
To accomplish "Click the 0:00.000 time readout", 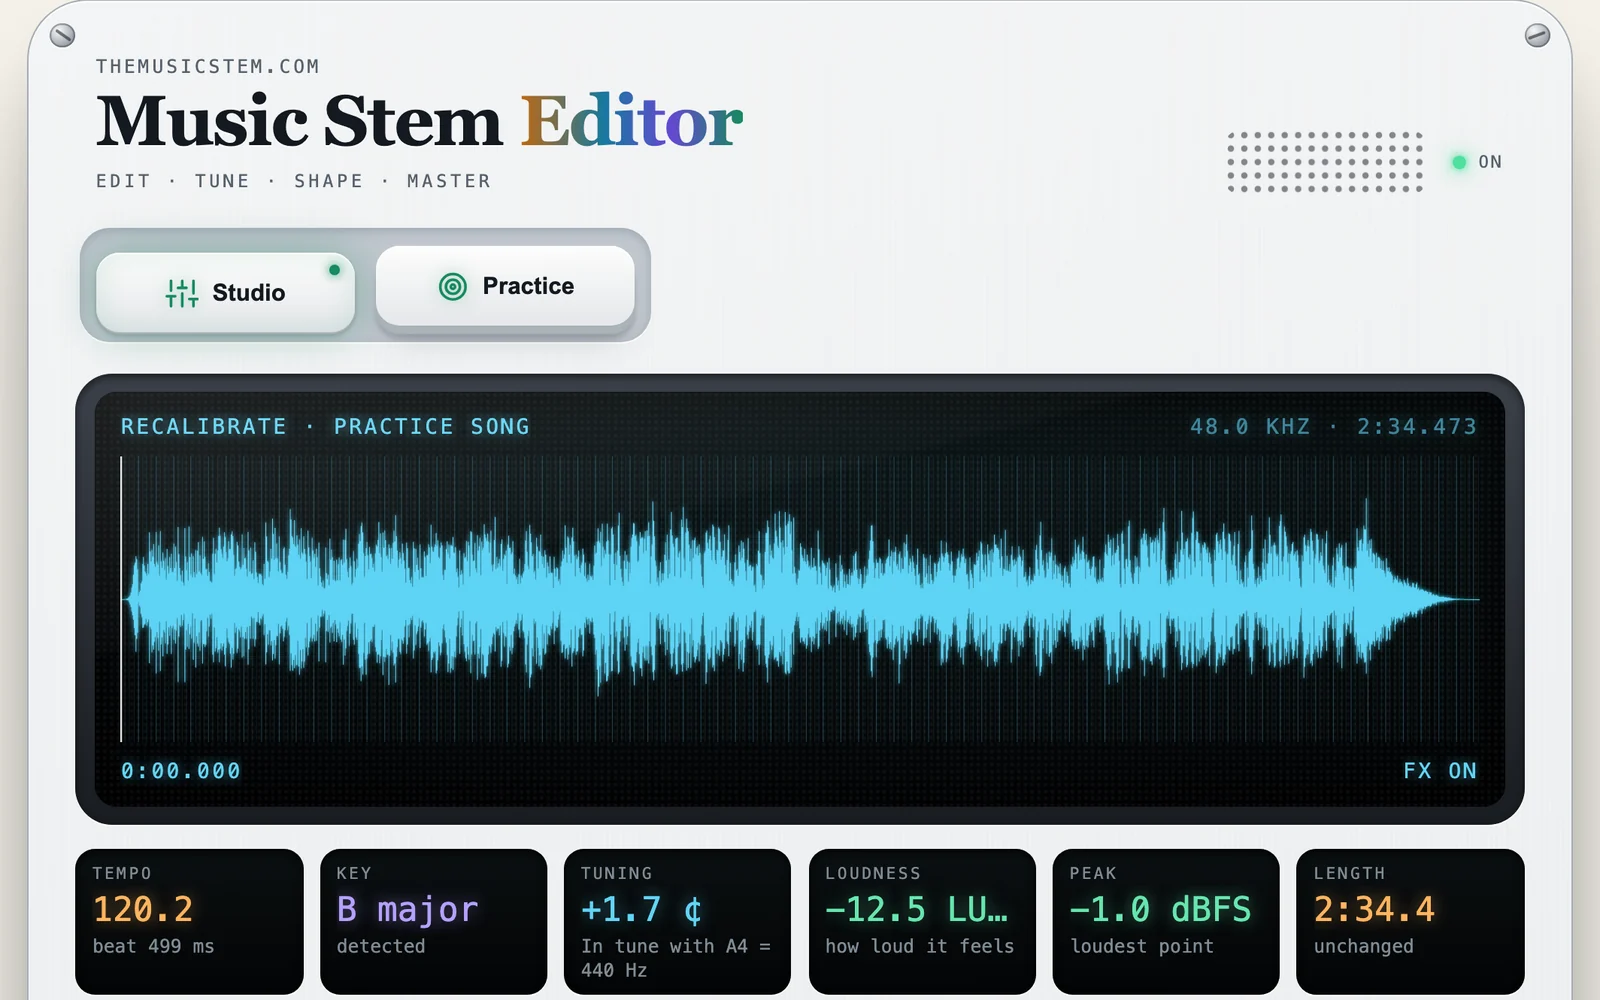I will [181, 771].
